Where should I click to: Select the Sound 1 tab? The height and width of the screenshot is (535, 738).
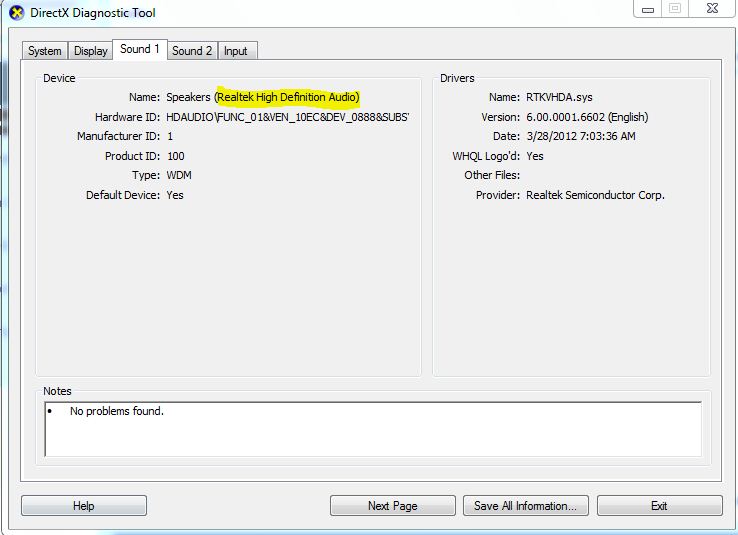pyautogui.click(x=139, y=49)
